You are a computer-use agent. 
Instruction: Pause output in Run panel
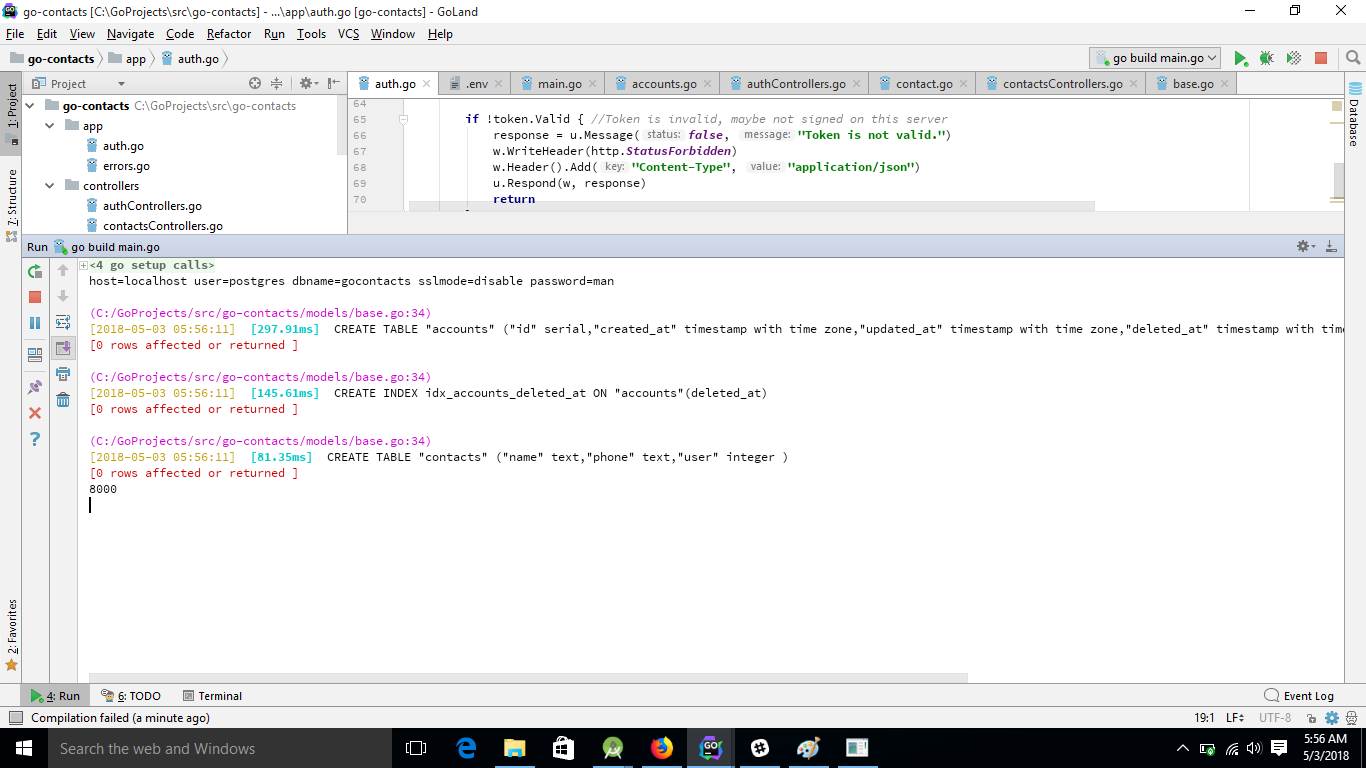pos(35,323)
